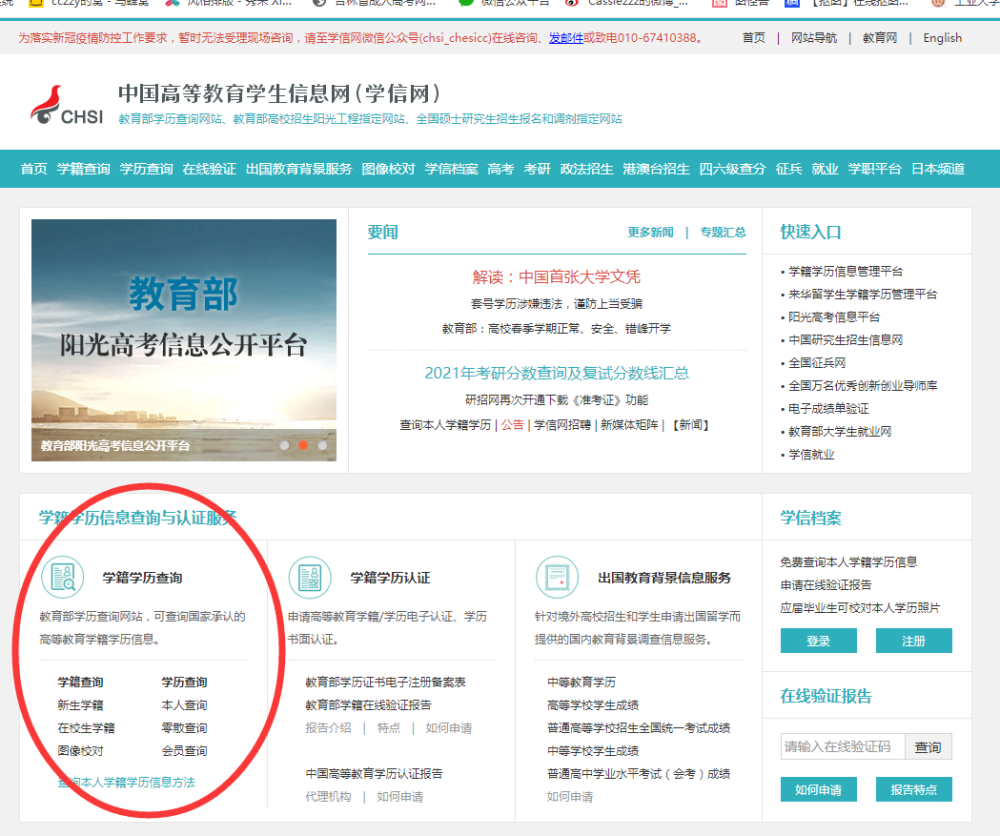This screenshot has height=836, width=1000.
Task: Click the 报告特点 button
Action: pyautogui.click(x=913, y=790)
